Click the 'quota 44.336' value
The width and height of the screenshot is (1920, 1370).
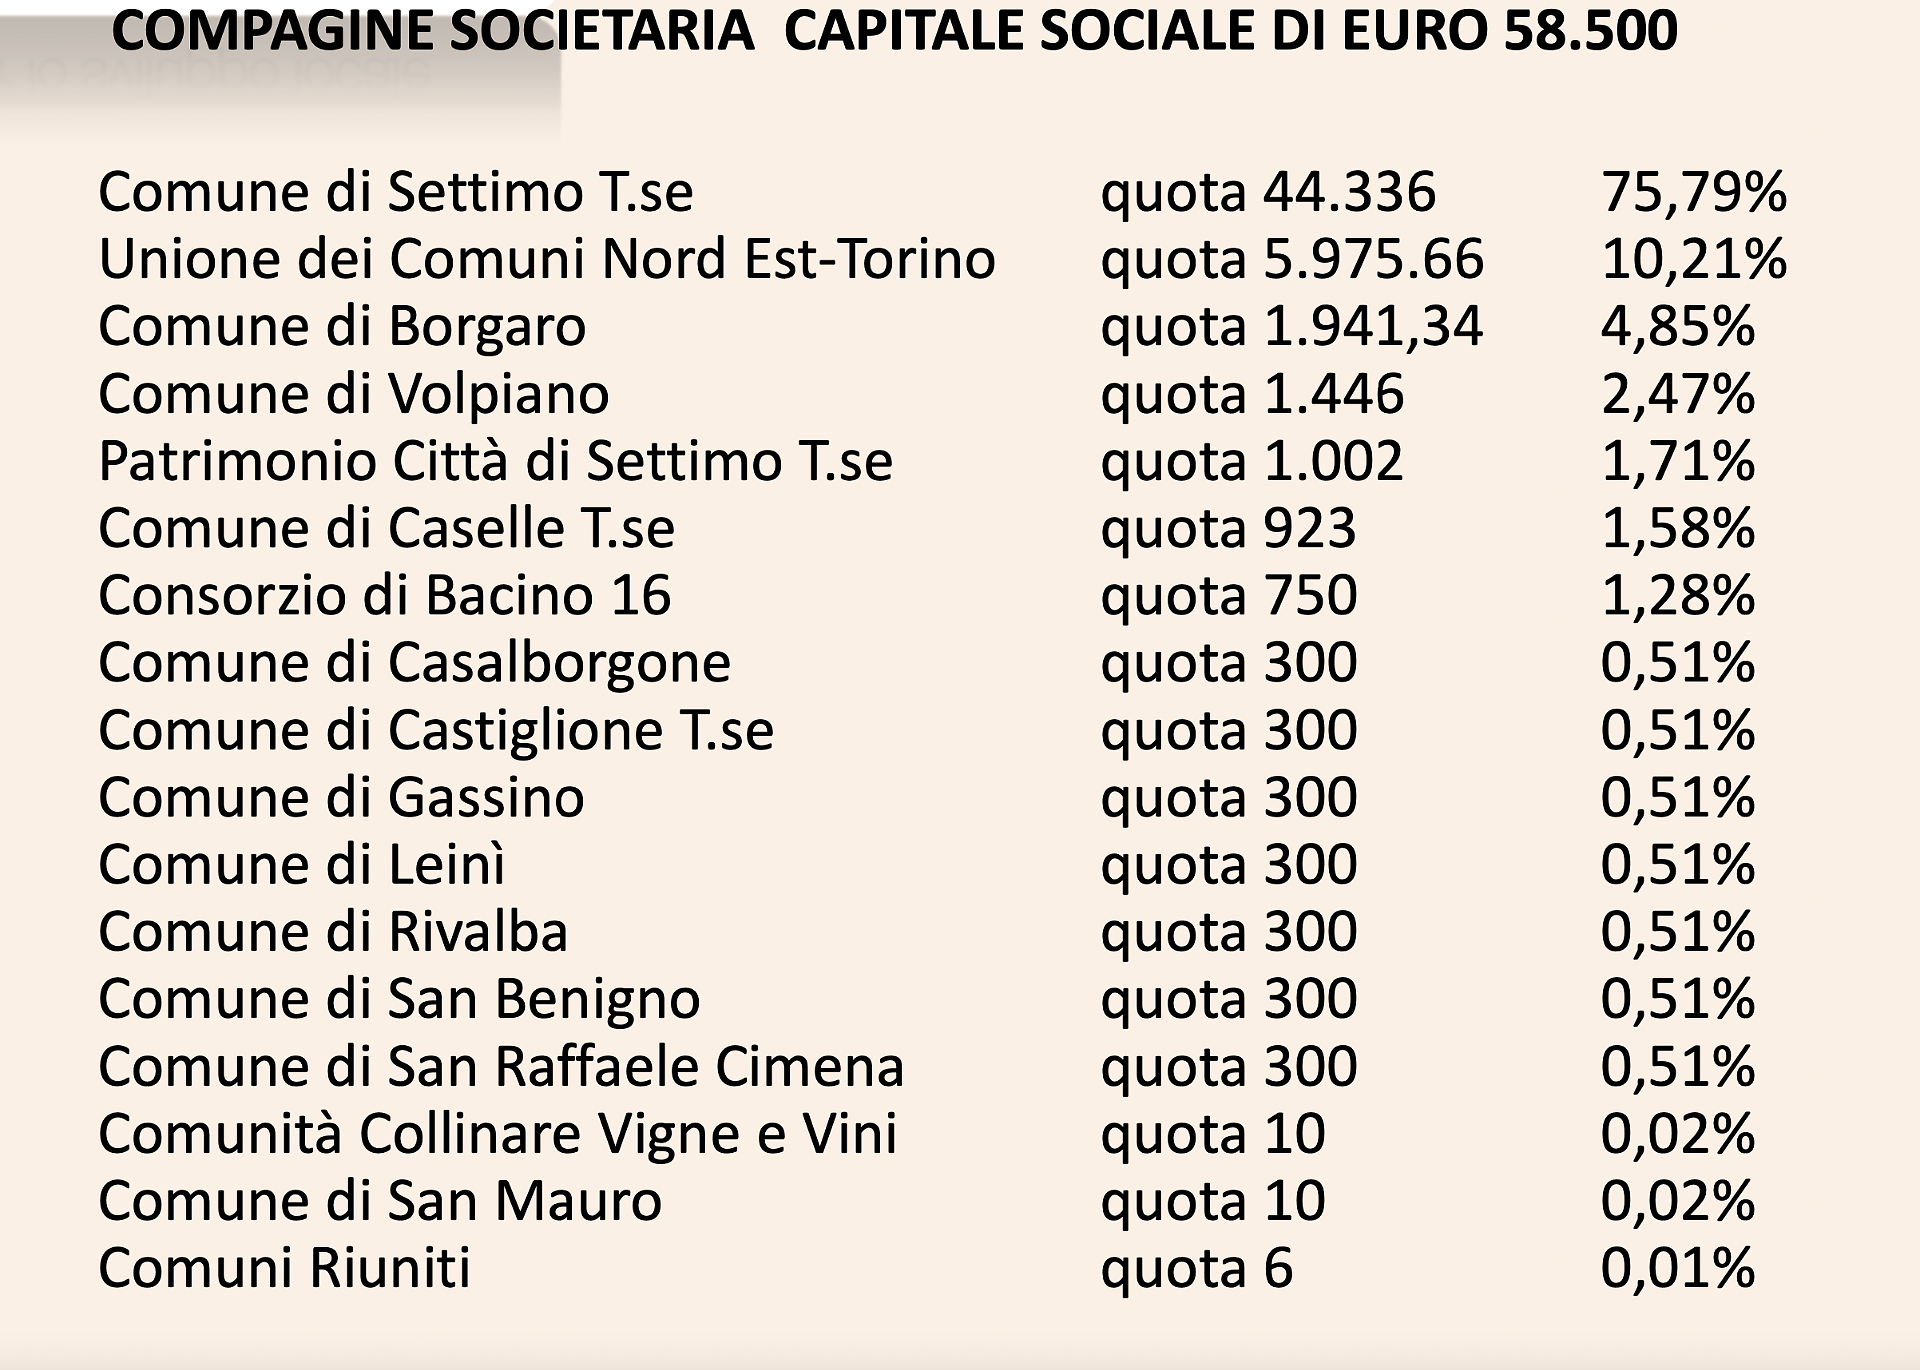click(x=1268, y=192)
